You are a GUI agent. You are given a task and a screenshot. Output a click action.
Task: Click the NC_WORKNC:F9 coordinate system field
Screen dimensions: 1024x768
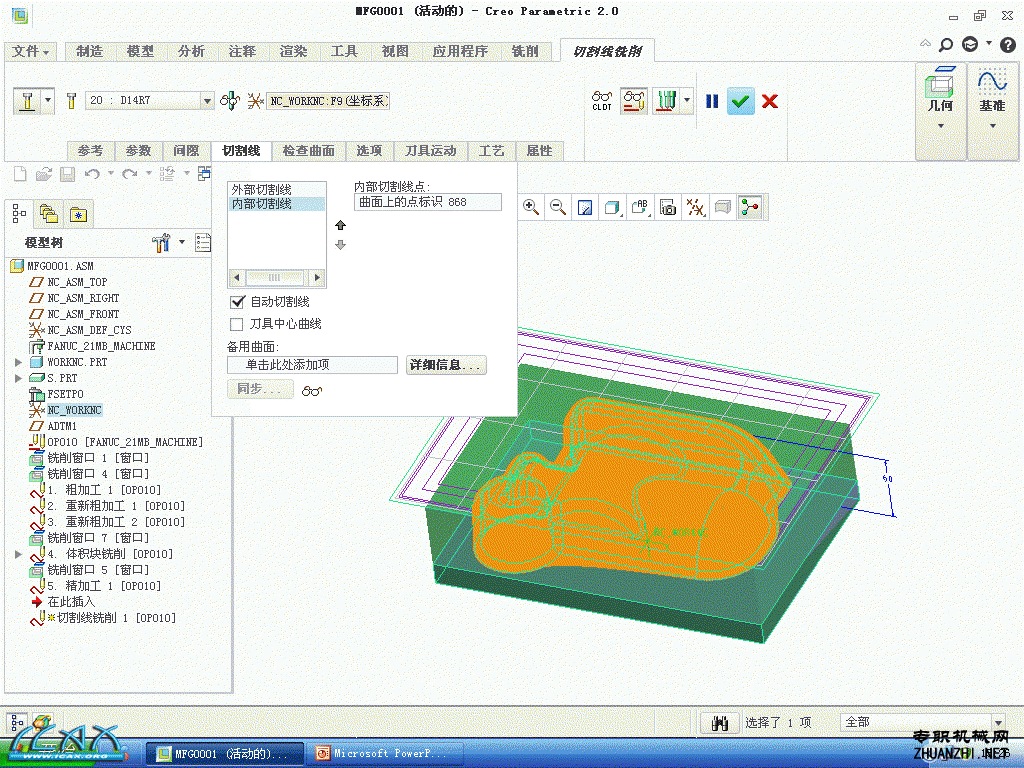click(328, 101)
